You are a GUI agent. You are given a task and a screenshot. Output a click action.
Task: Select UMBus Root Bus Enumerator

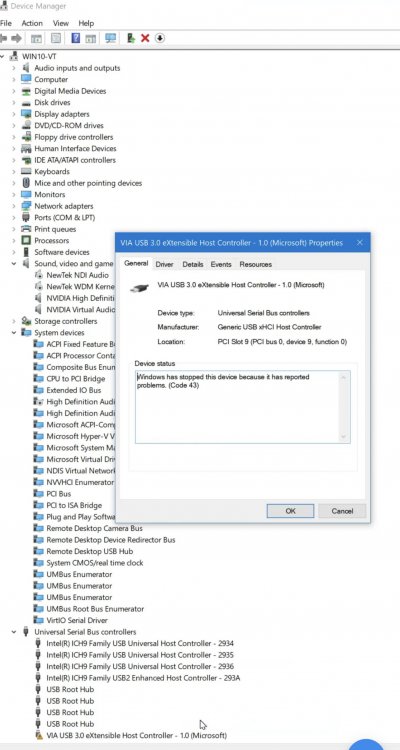coord(95,609)
